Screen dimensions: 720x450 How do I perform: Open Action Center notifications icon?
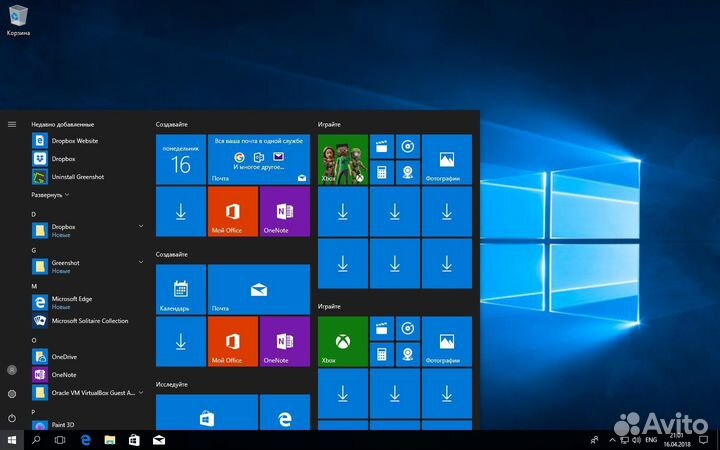click(x=703, y=440)
